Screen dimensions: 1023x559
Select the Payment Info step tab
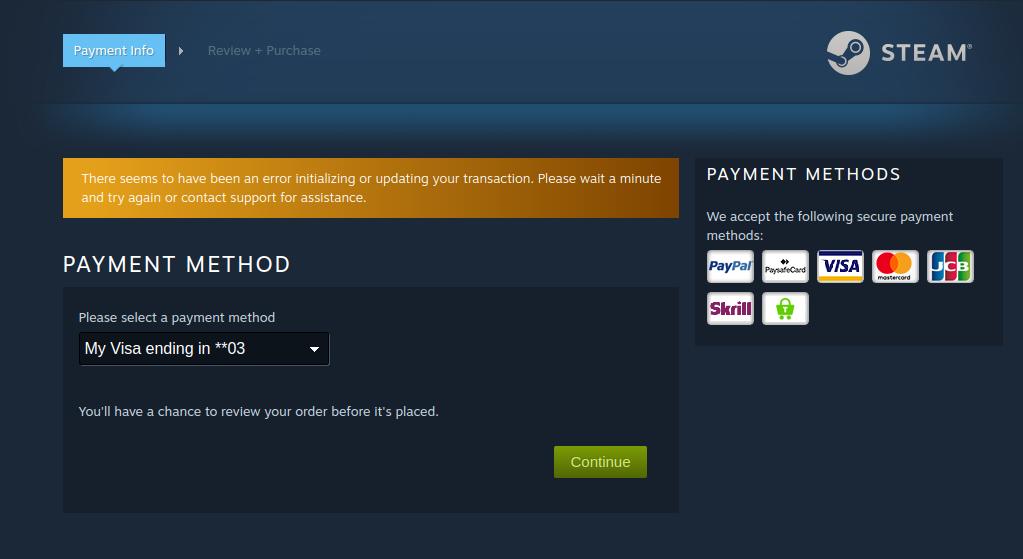pyautogui.click(x=114, y=51)
